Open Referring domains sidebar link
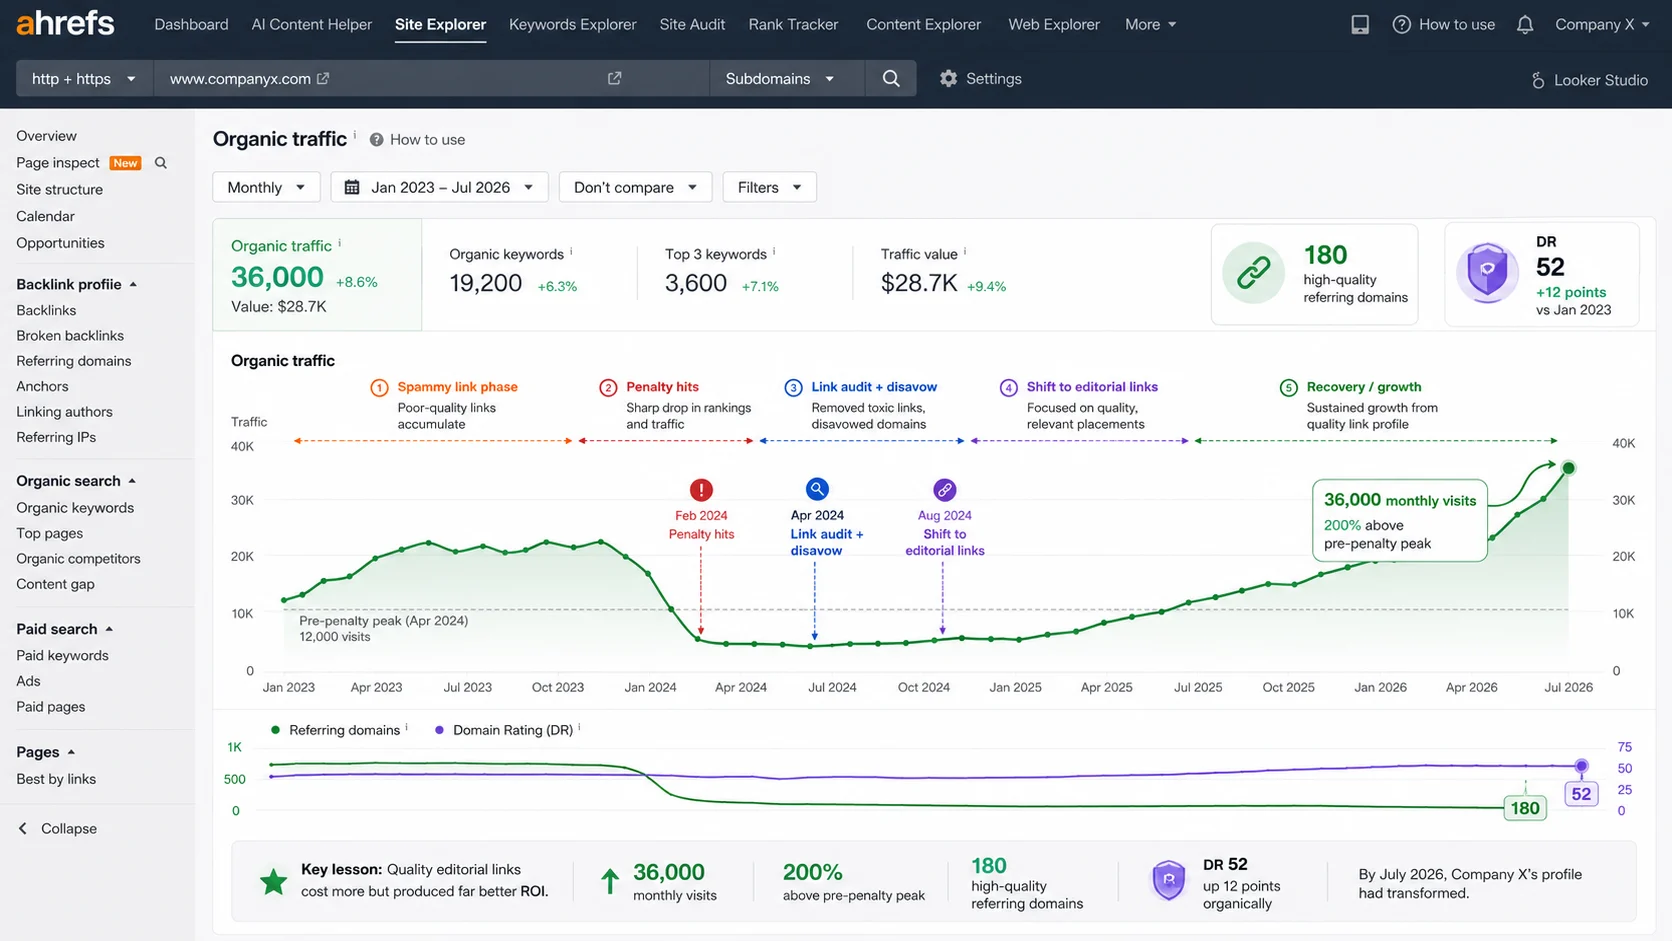 [73, 361]
